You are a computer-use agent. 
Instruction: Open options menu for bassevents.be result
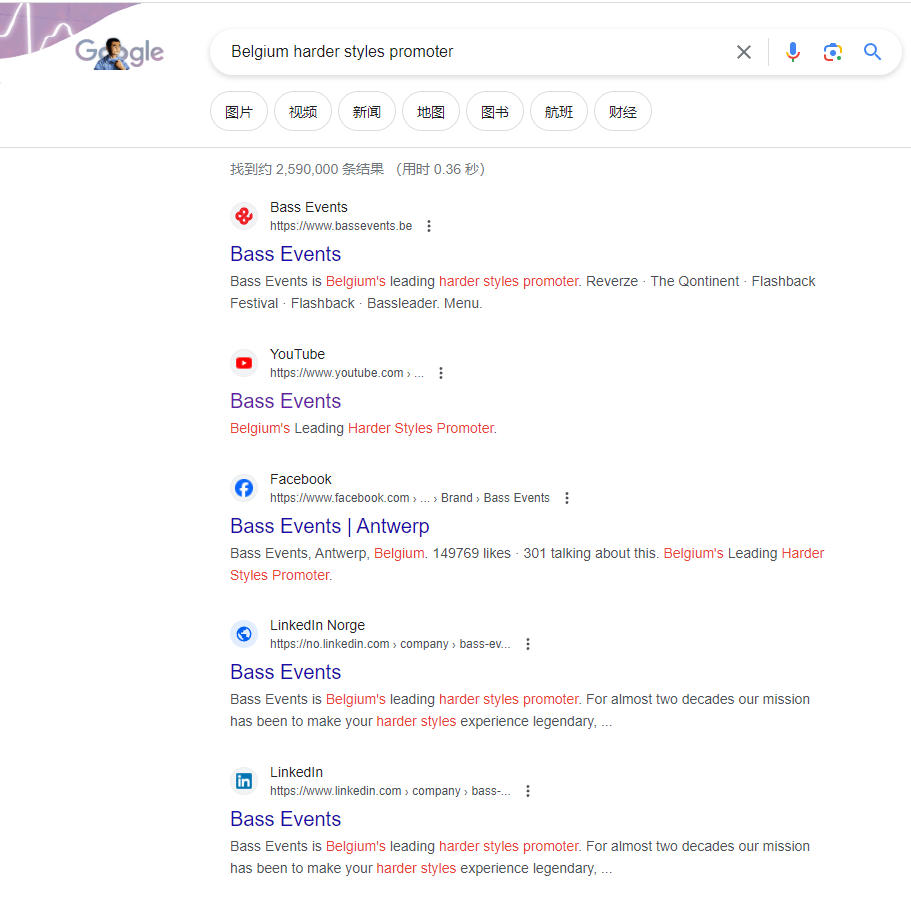tap(429, 226)
